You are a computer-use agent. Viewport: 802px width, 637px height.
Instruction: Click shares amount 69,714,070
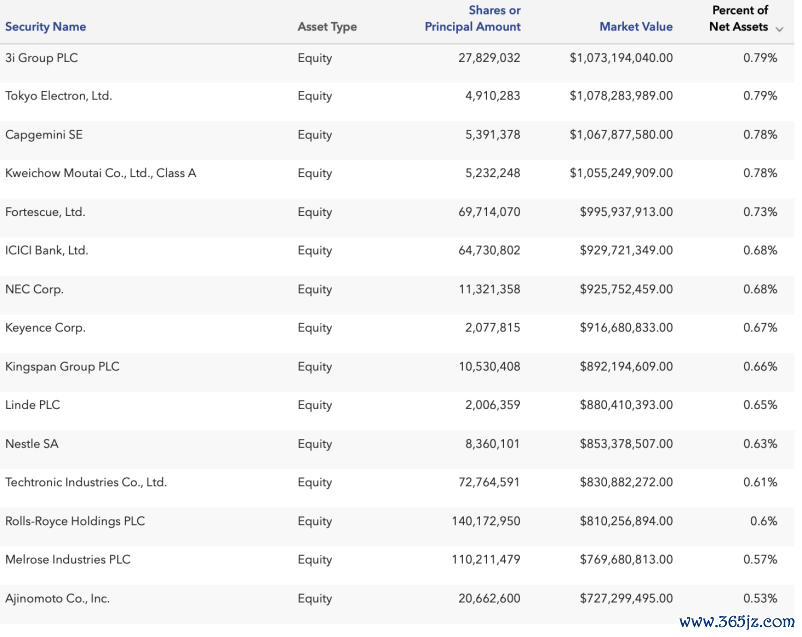489,212
